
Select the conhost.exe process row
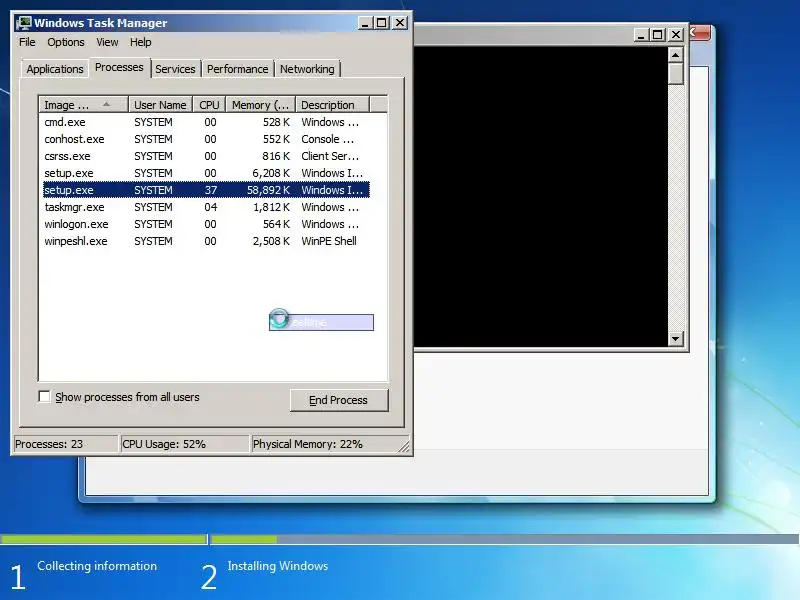[x=206, y=139]
